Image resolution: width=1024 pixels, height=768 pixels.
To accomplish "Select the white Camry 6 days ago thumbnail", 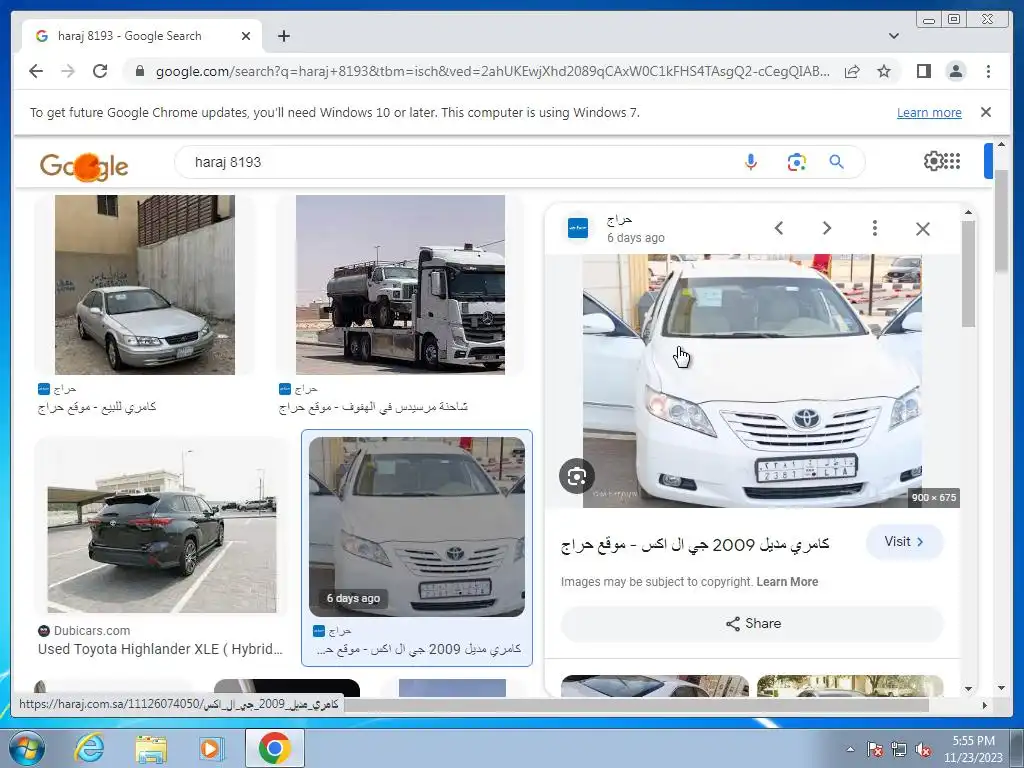I will pyautogui.click(x=417, y=527).
